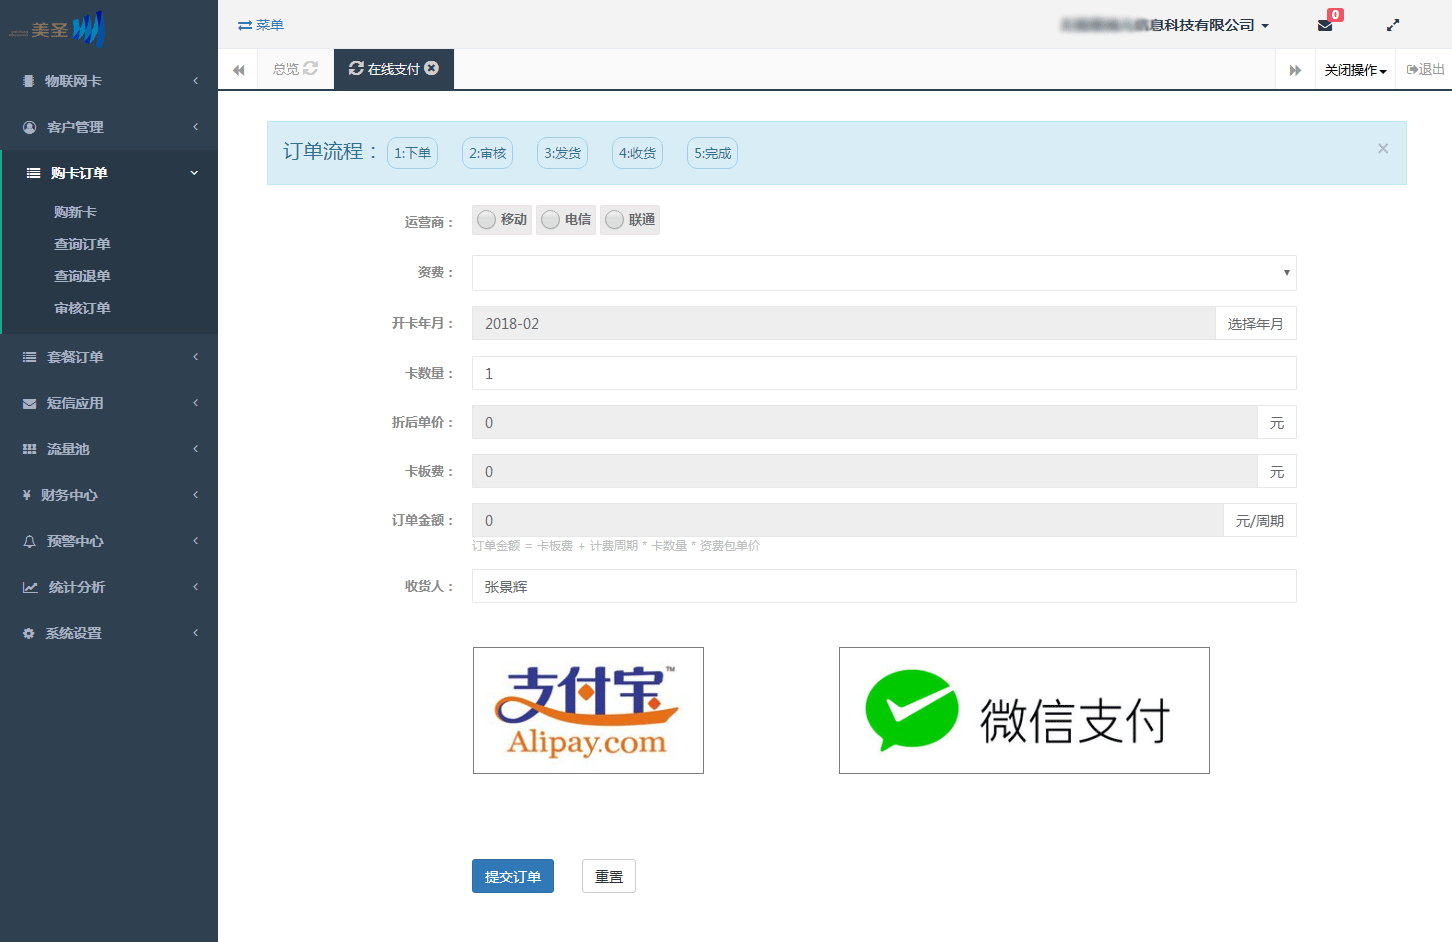Open company account dropdown
The width and height of the screenshot is (1452, 942).
(1165, 25)
